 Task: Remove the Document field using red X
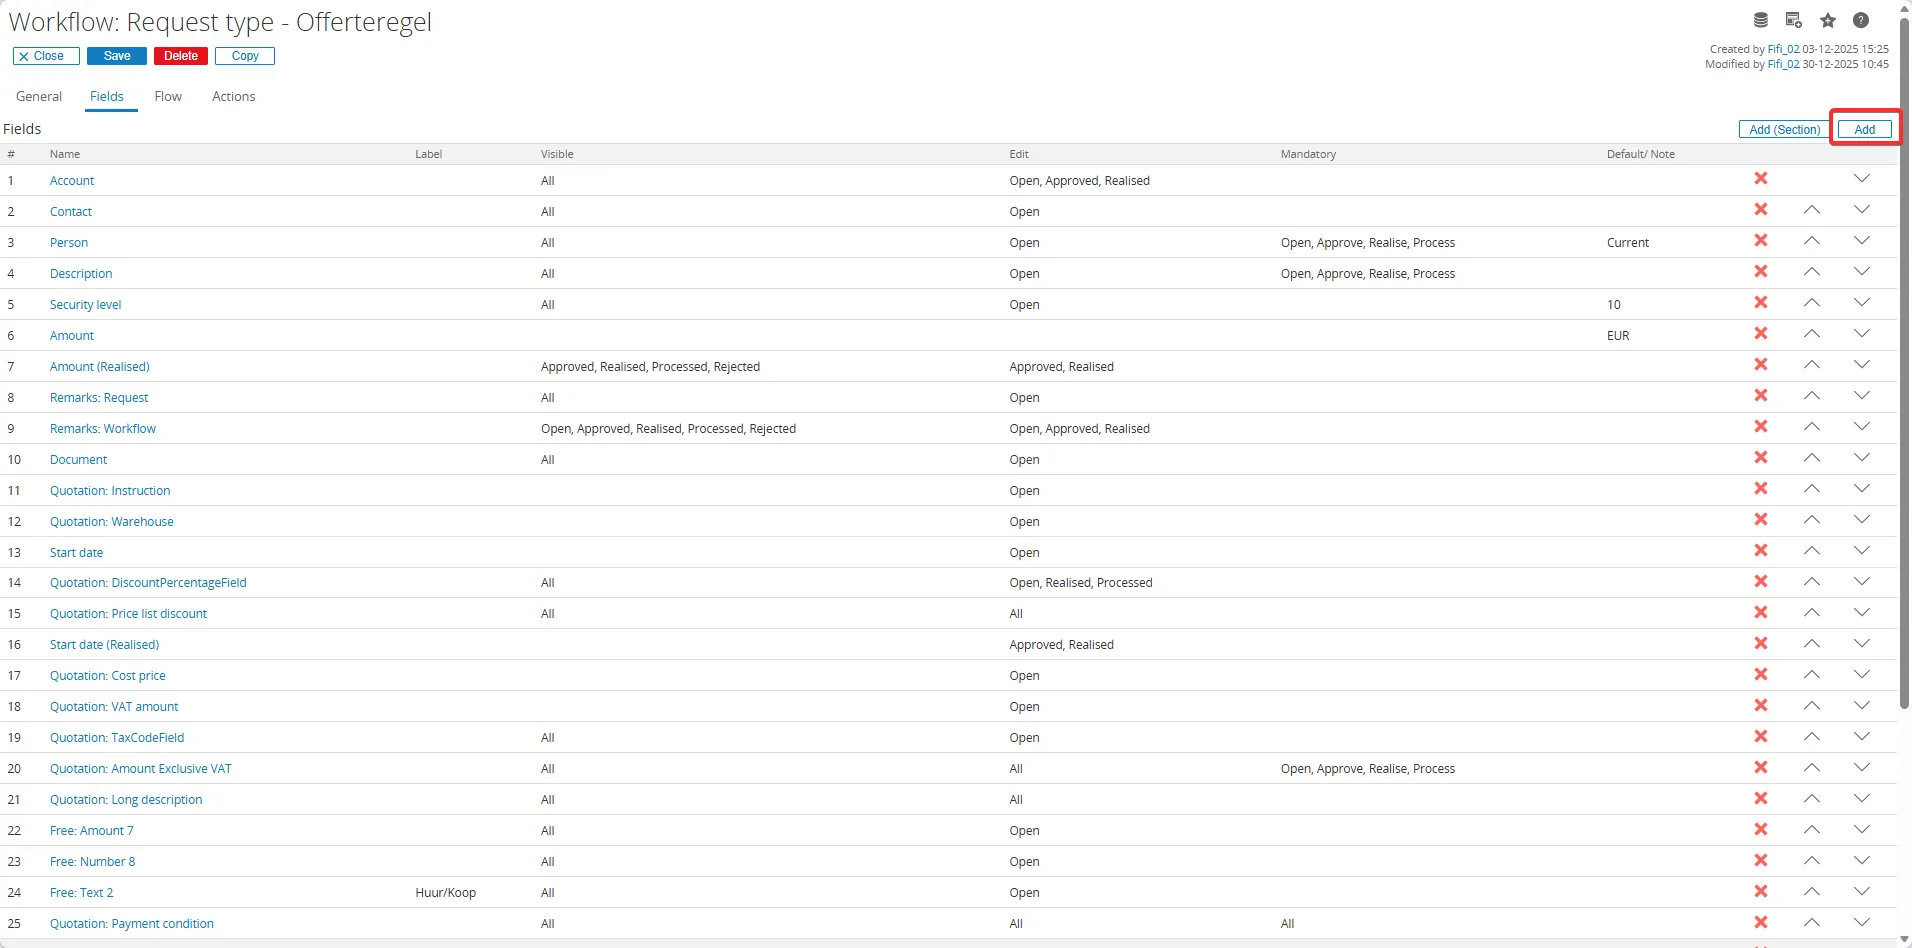coord(1761,458)
